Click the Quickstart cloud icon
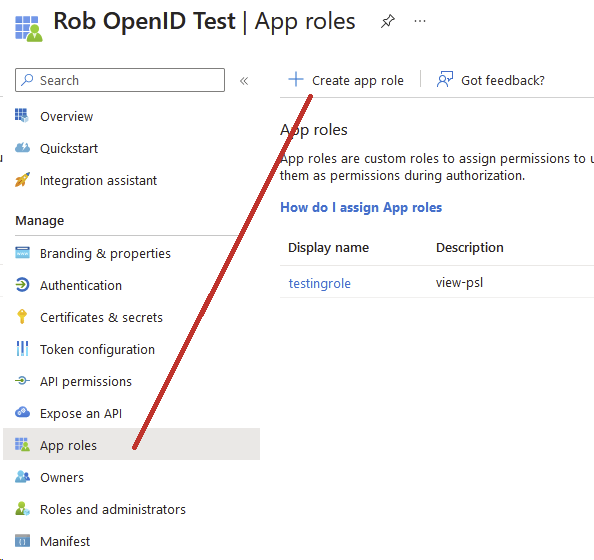 pos(22,147)
